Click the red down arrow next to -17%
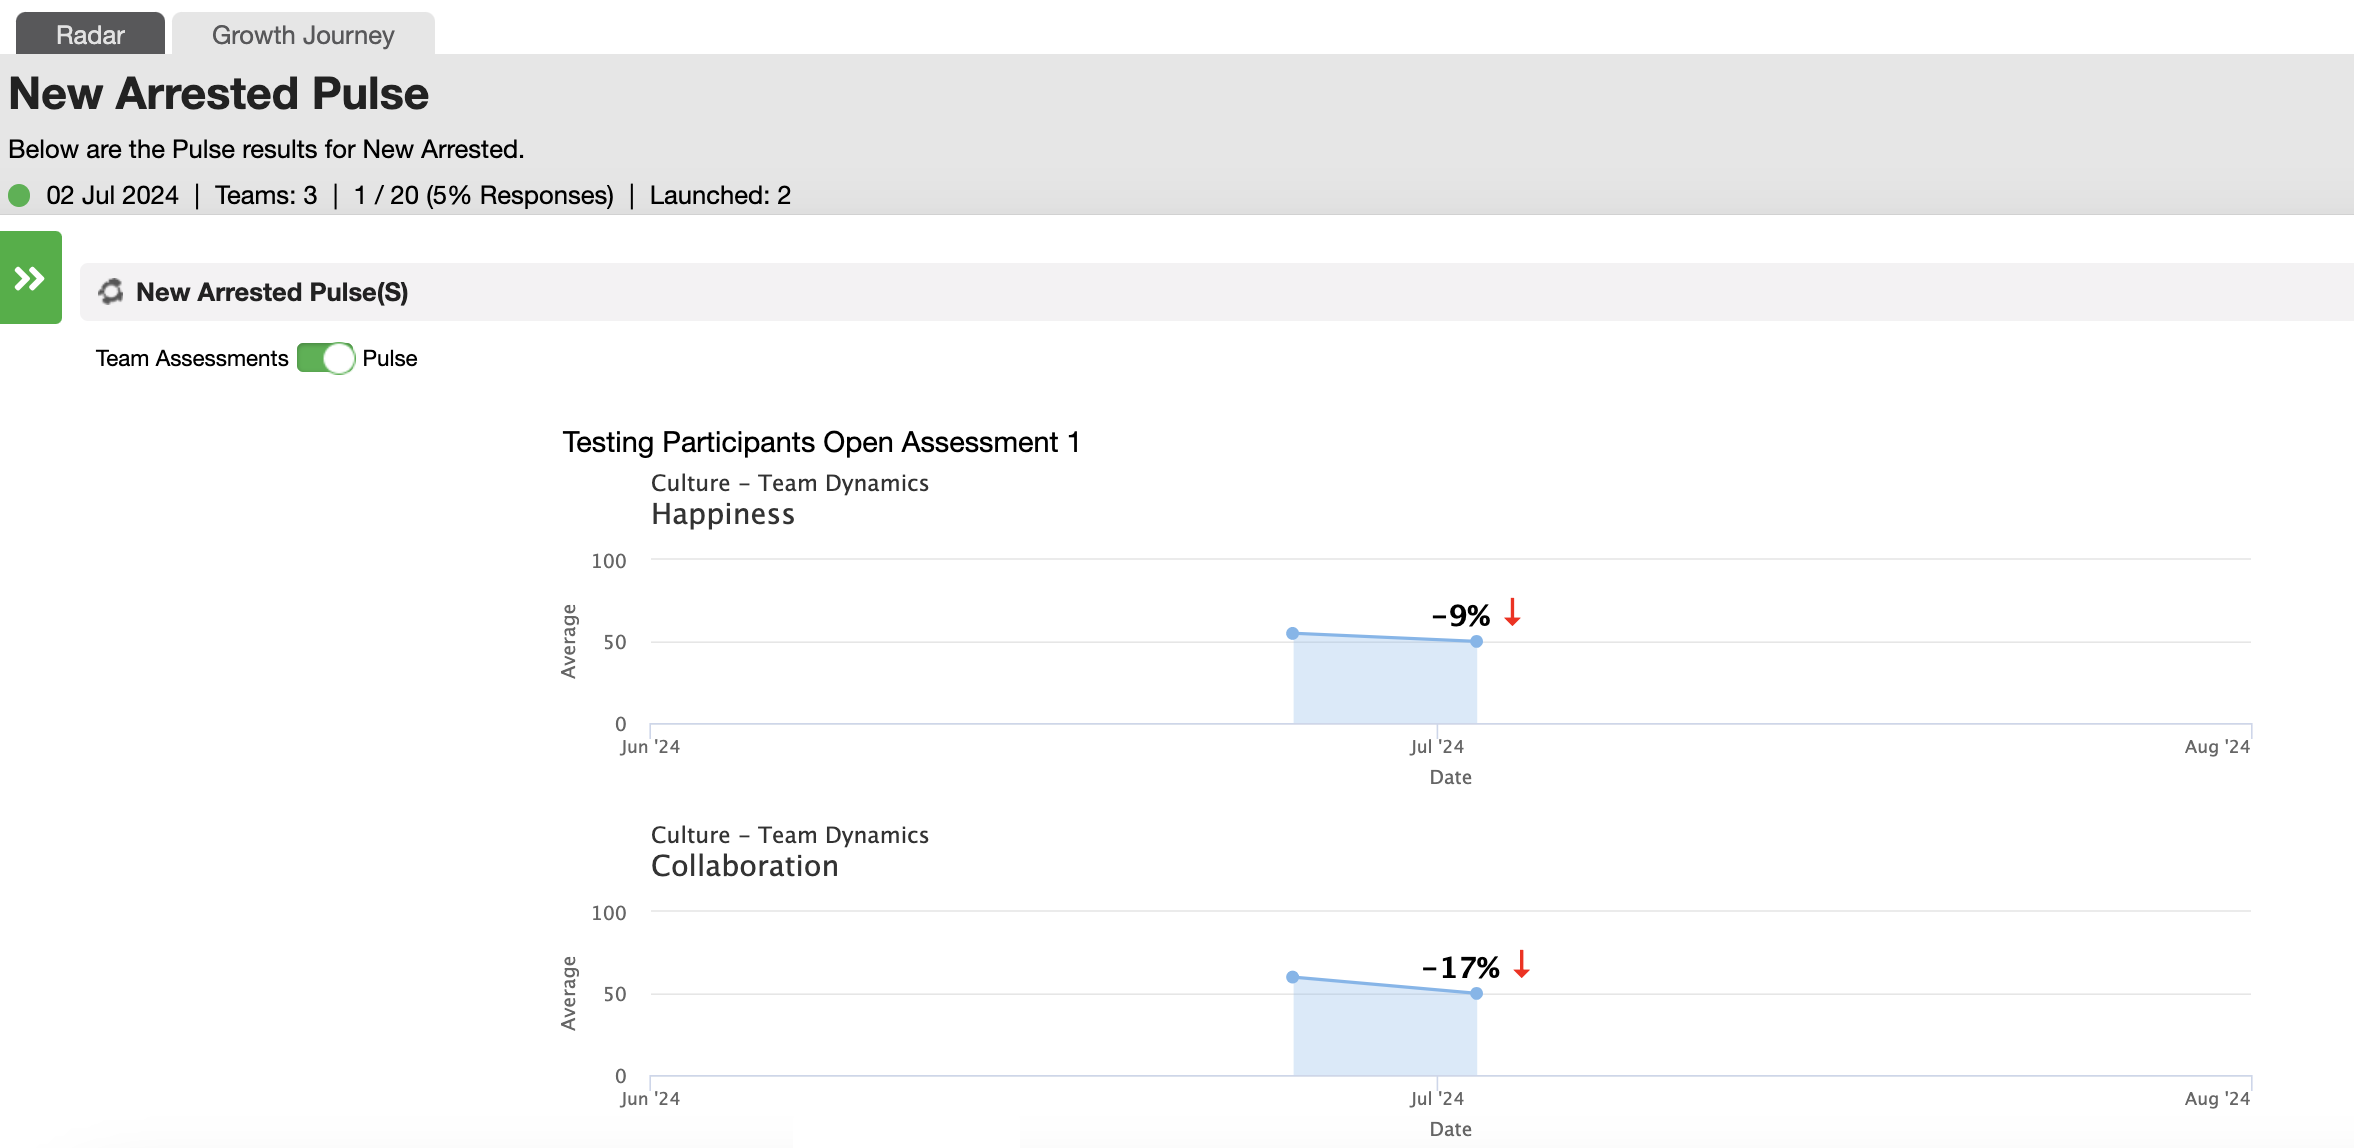This screenshot has height=1148, width=2354. [1521, 964]
